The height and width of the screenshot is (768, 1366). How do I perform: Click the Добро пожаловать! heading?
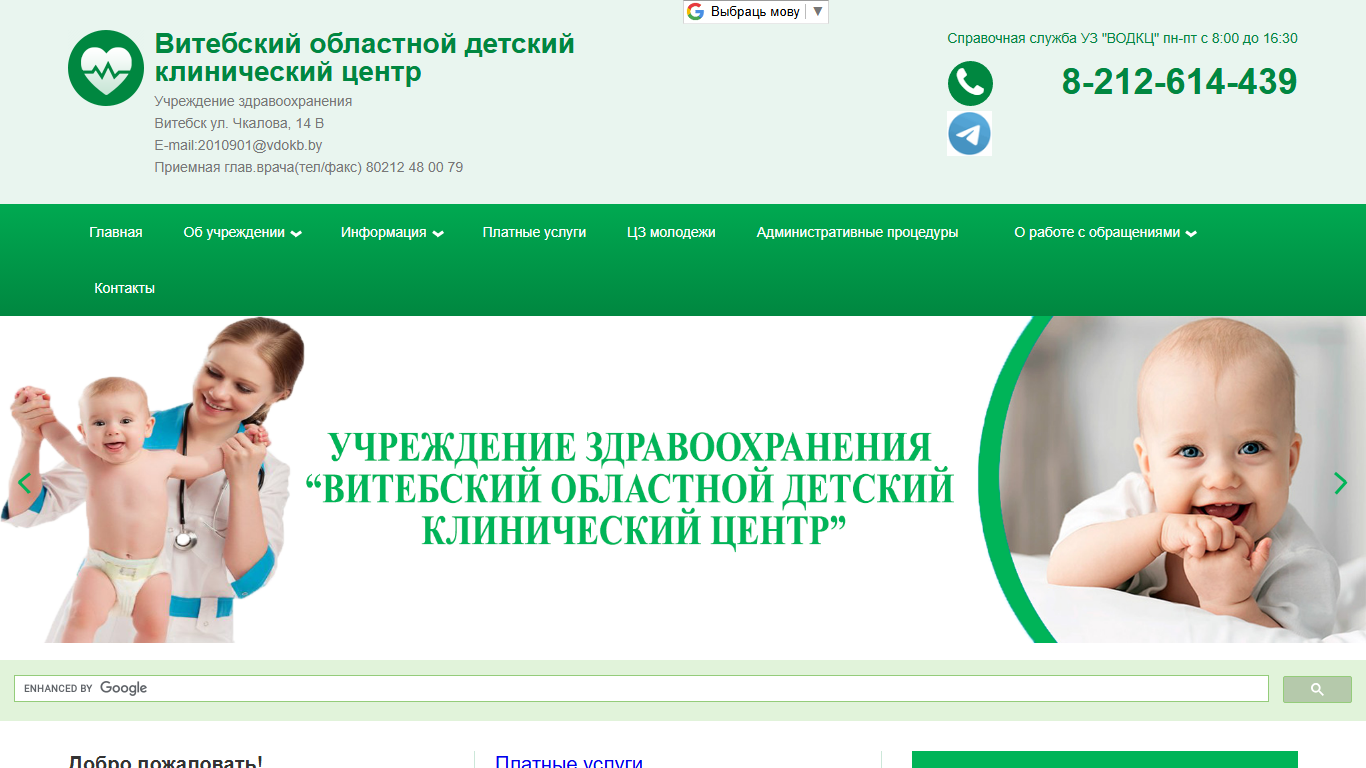tap(165, 762)
